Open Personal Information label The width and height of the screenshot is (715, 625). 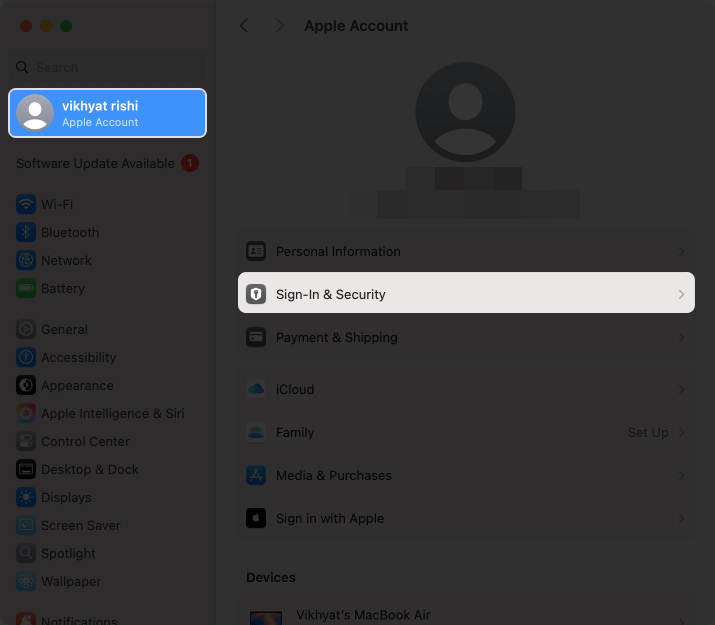[338, 251]
